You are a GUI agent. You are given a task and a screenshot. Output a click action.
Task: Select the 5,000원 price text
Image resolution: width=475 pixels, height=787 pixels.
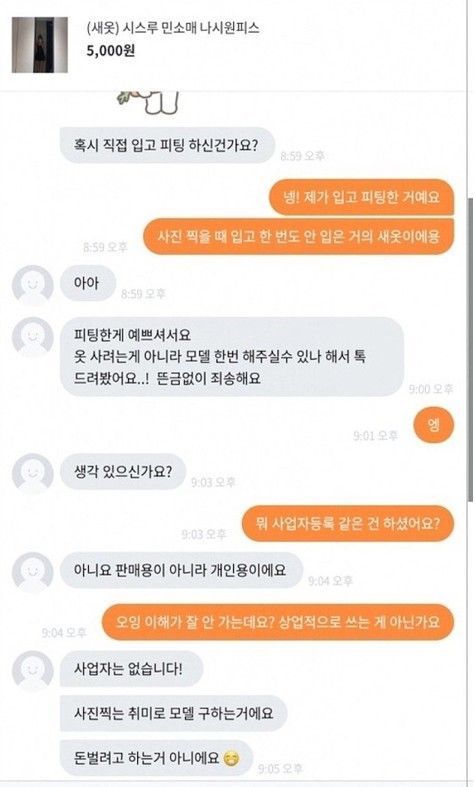click(x=110, y=51)
